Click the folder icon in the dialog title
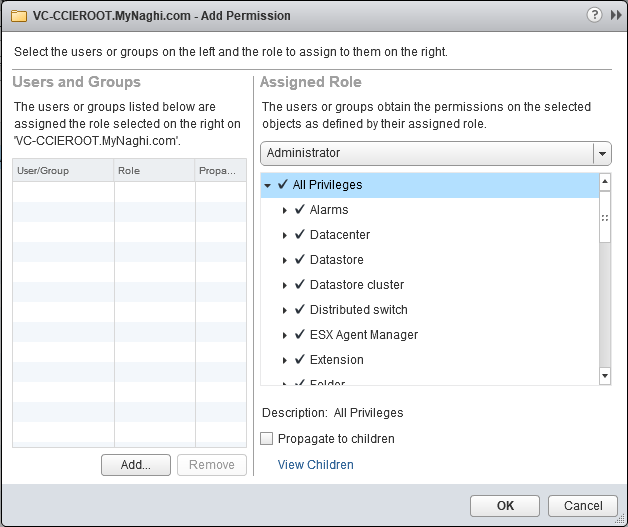The image size is (628, 527). [18, 16]
